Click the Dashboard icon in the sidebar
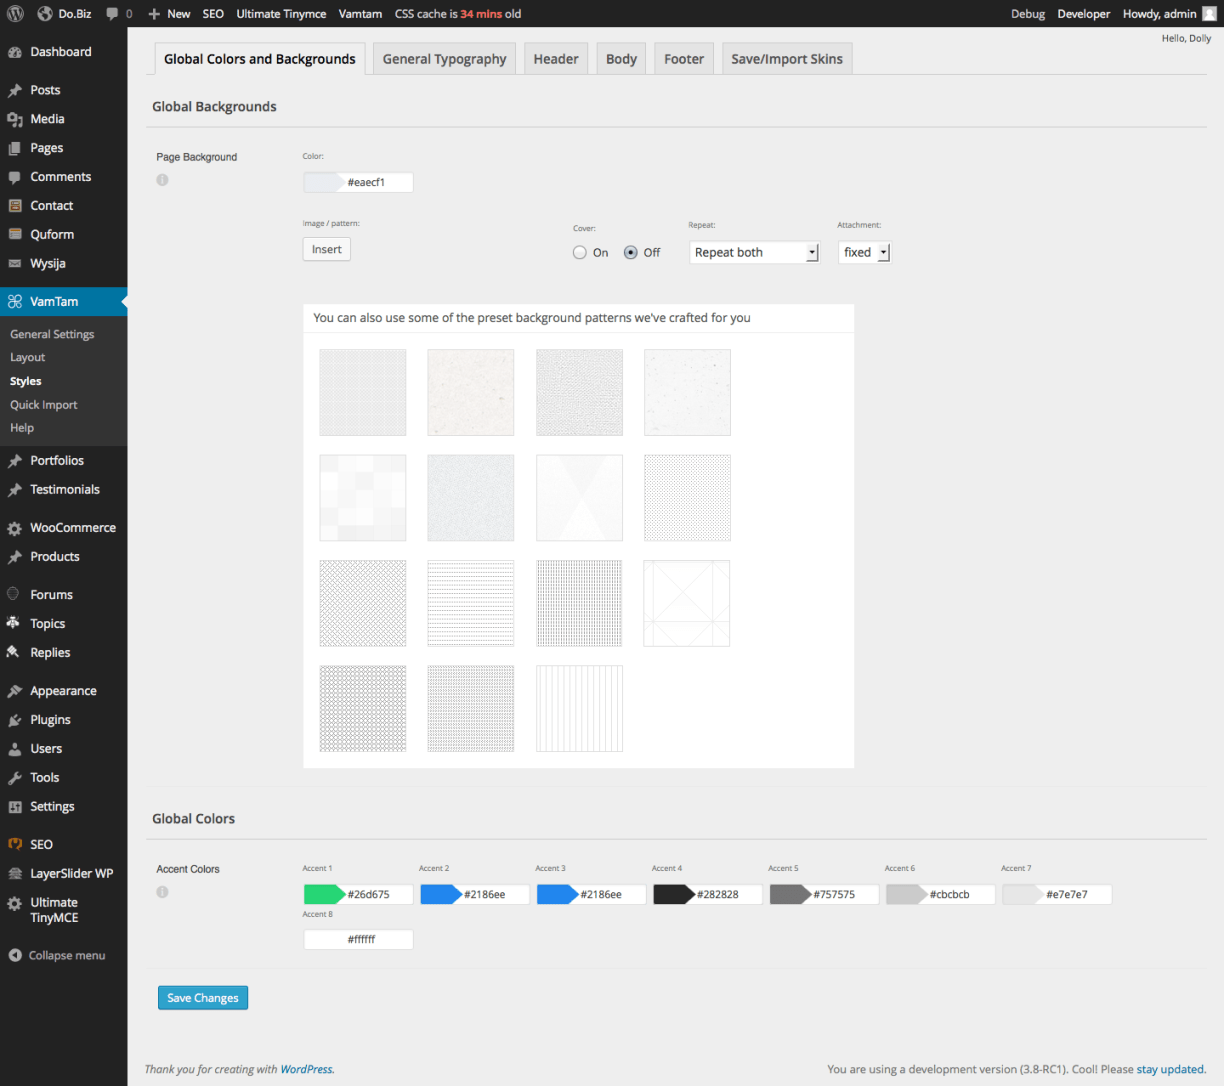The height and width of the screenshot is (1086, 1224). [15, 52]
